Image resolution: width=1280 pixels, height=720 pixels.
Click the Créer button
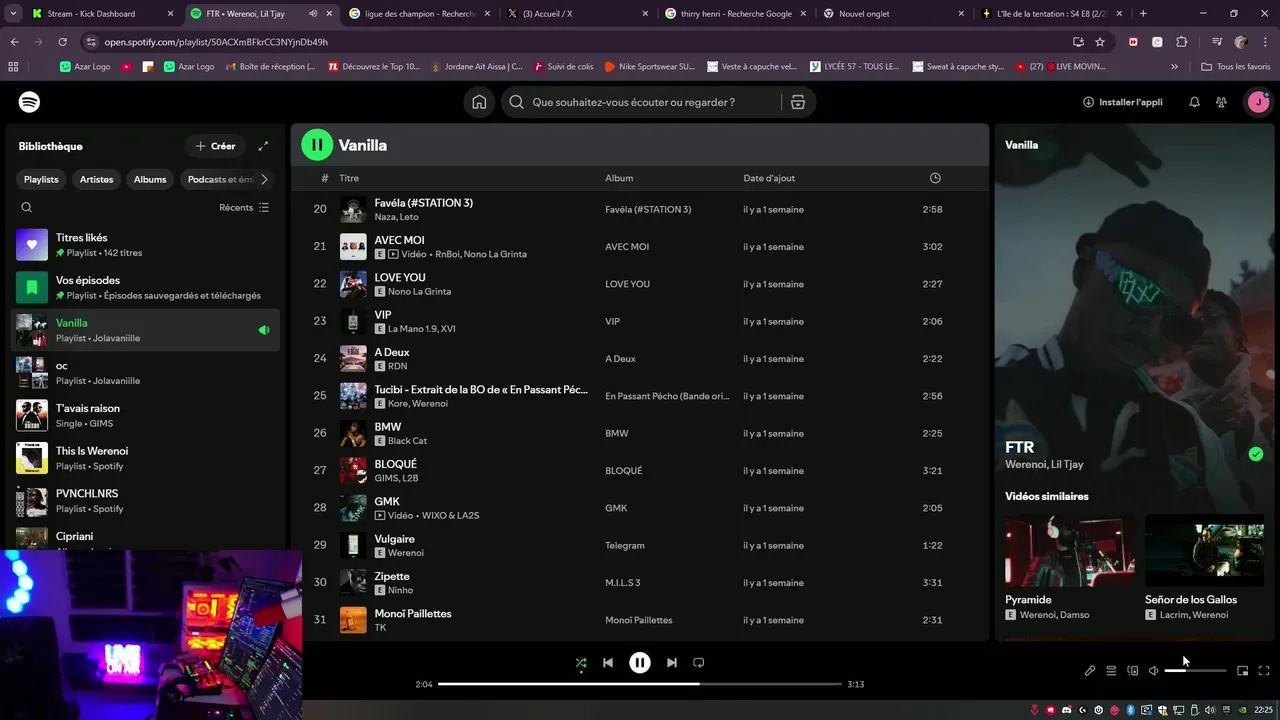[x=215, y=146]
